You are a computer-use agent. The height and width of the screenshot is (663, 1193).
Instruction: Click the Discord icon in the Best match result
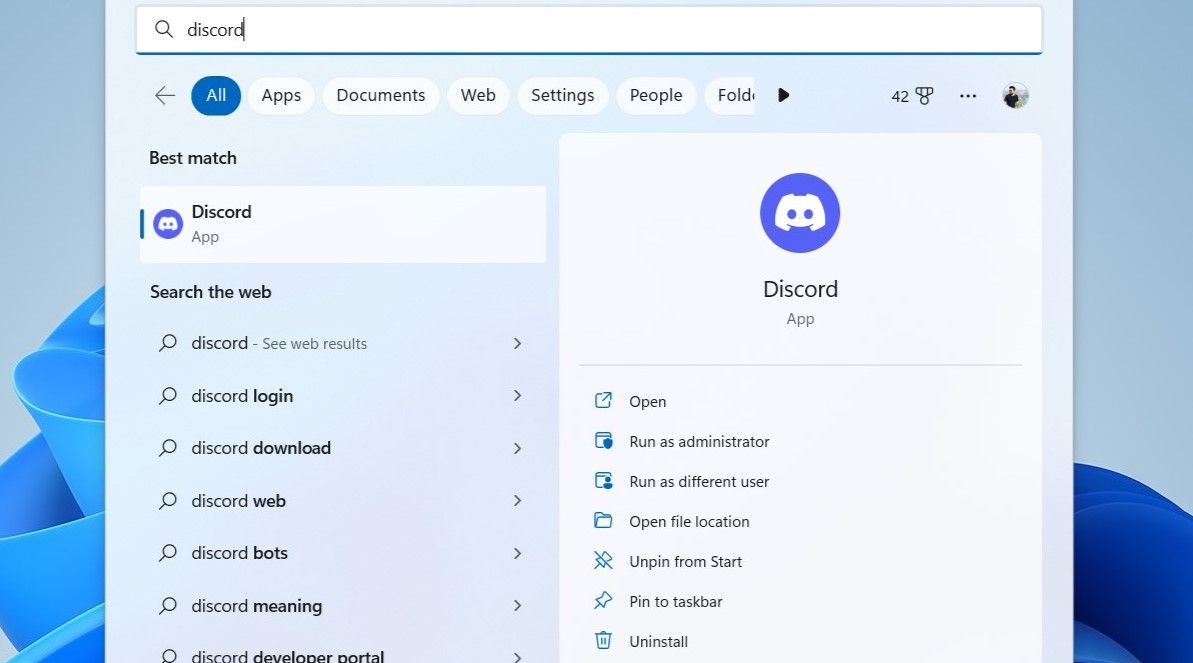coord(167,224)
